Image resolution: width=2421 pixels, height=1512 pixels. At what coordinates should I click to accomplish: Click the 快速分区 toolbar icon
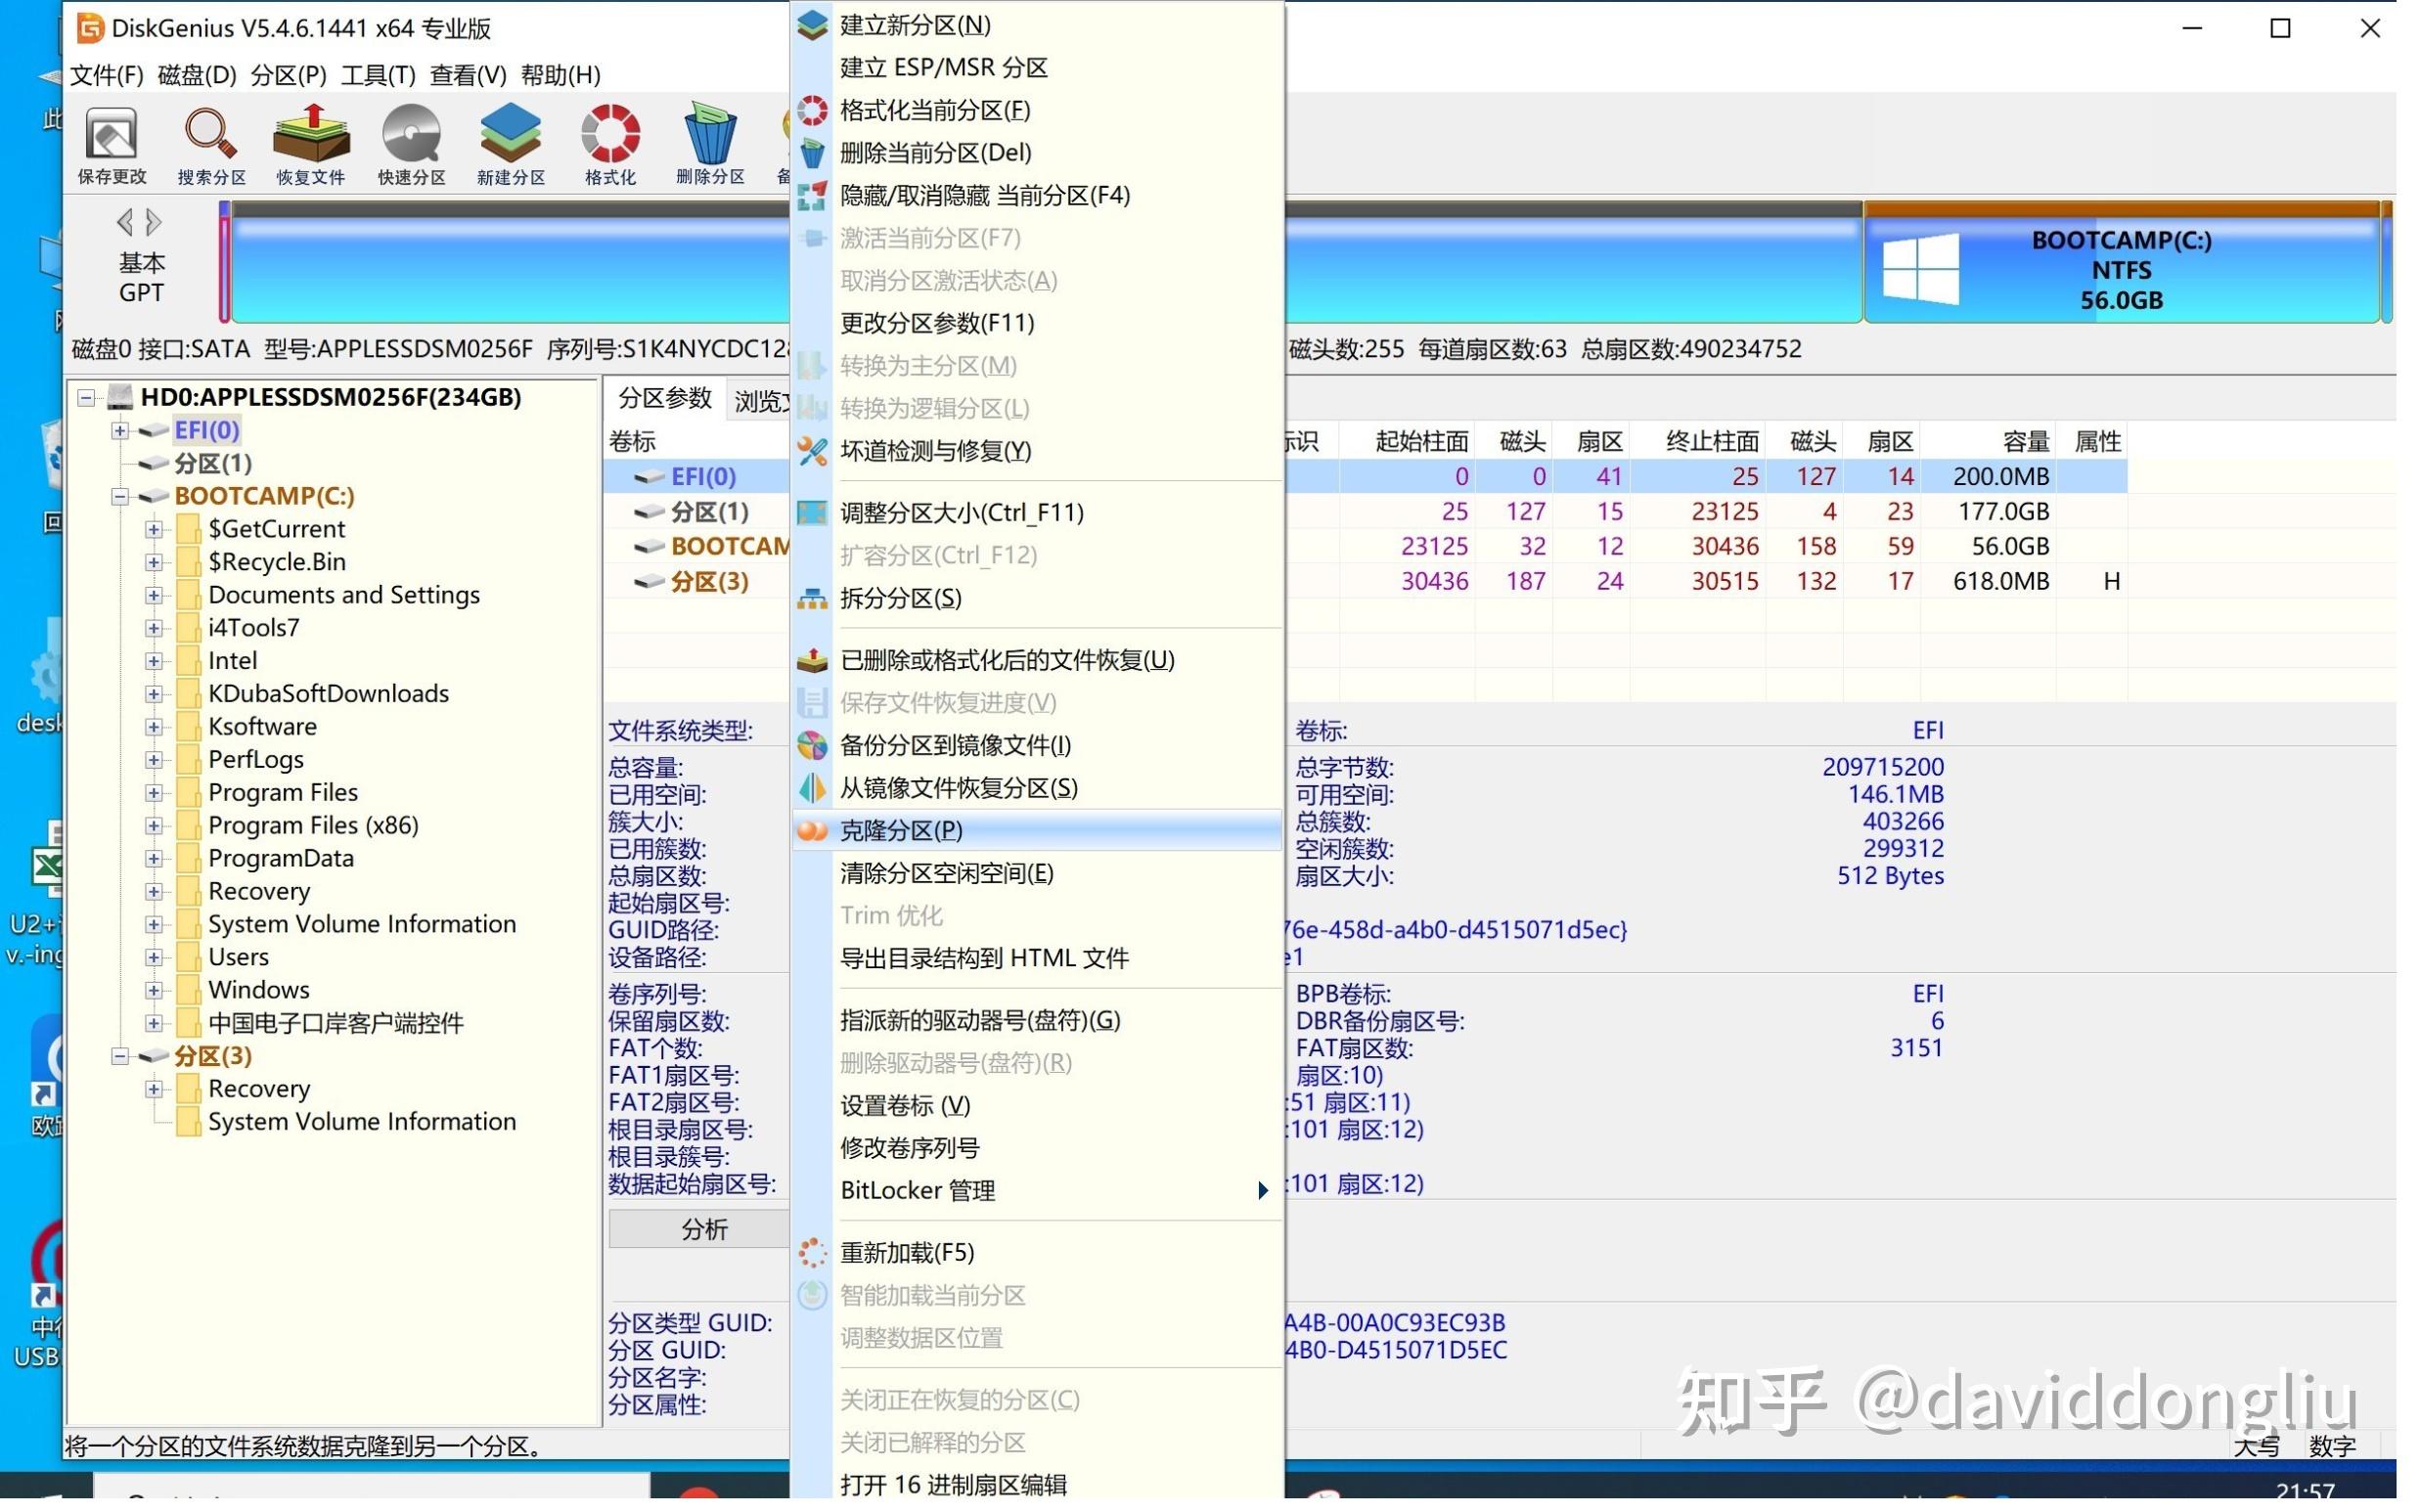[411, 143]
